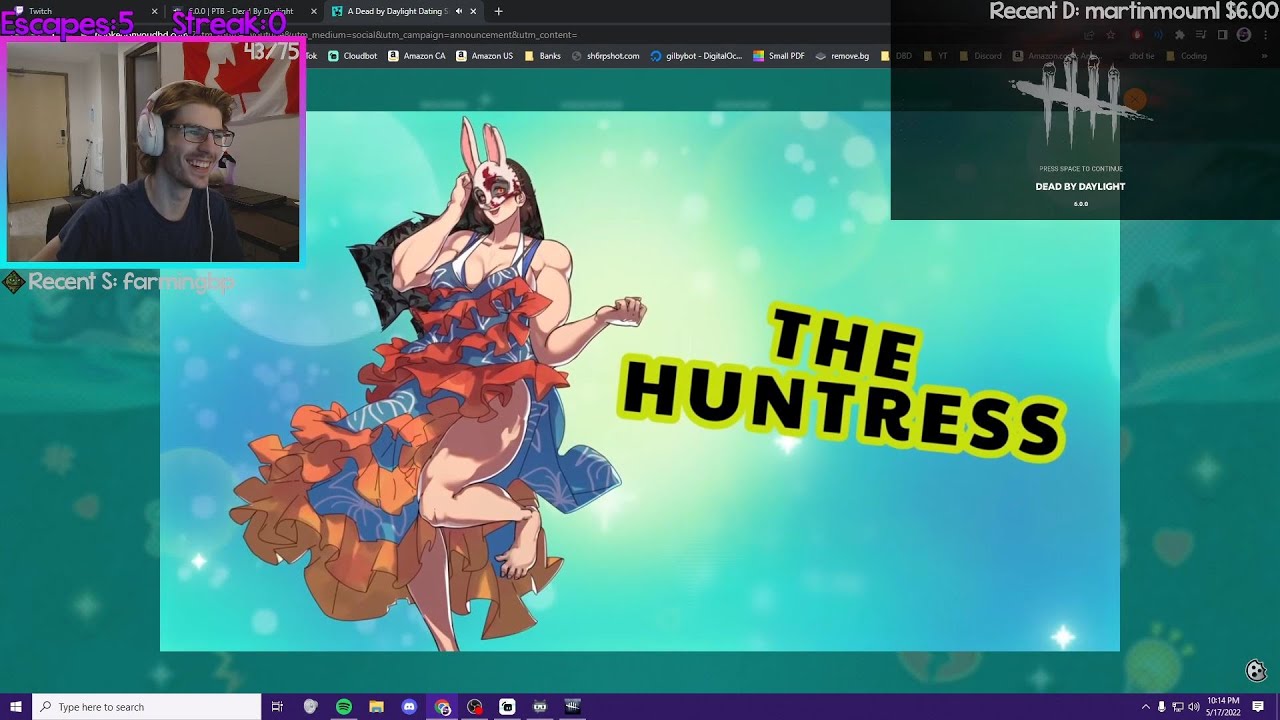Viewport: 1280px width, 720px height.
Task: Click the microphone tray icon
Action: (1161, 707)
